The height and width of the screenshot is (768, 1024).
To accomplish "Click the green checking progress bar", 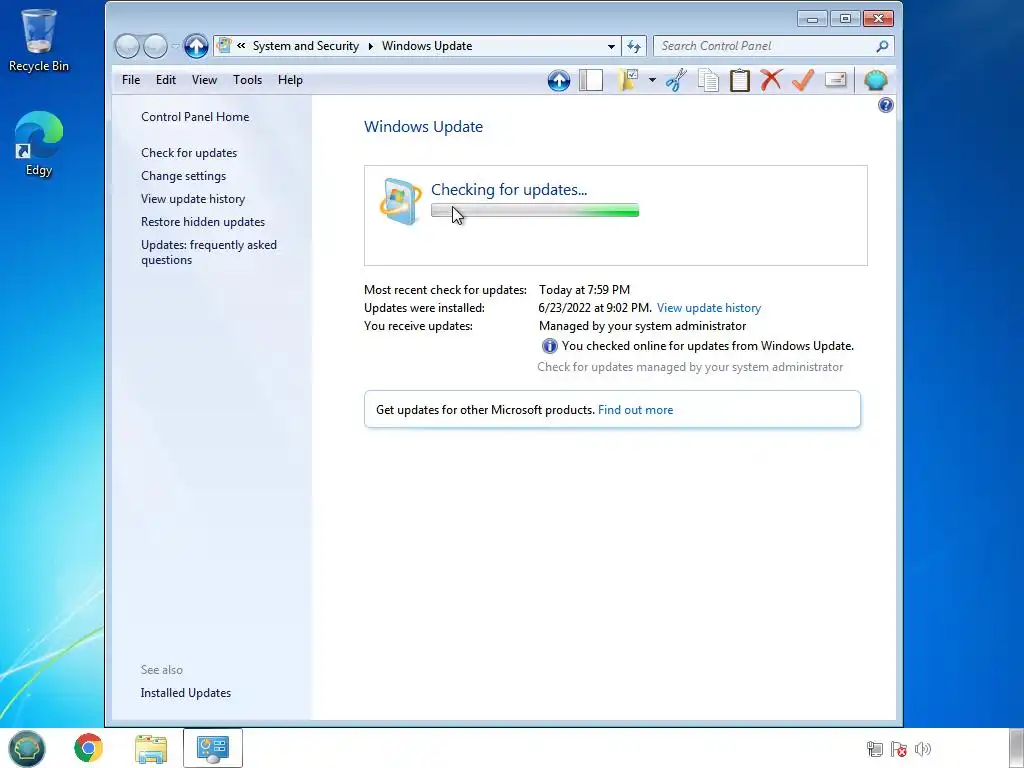I will [535, 210].
